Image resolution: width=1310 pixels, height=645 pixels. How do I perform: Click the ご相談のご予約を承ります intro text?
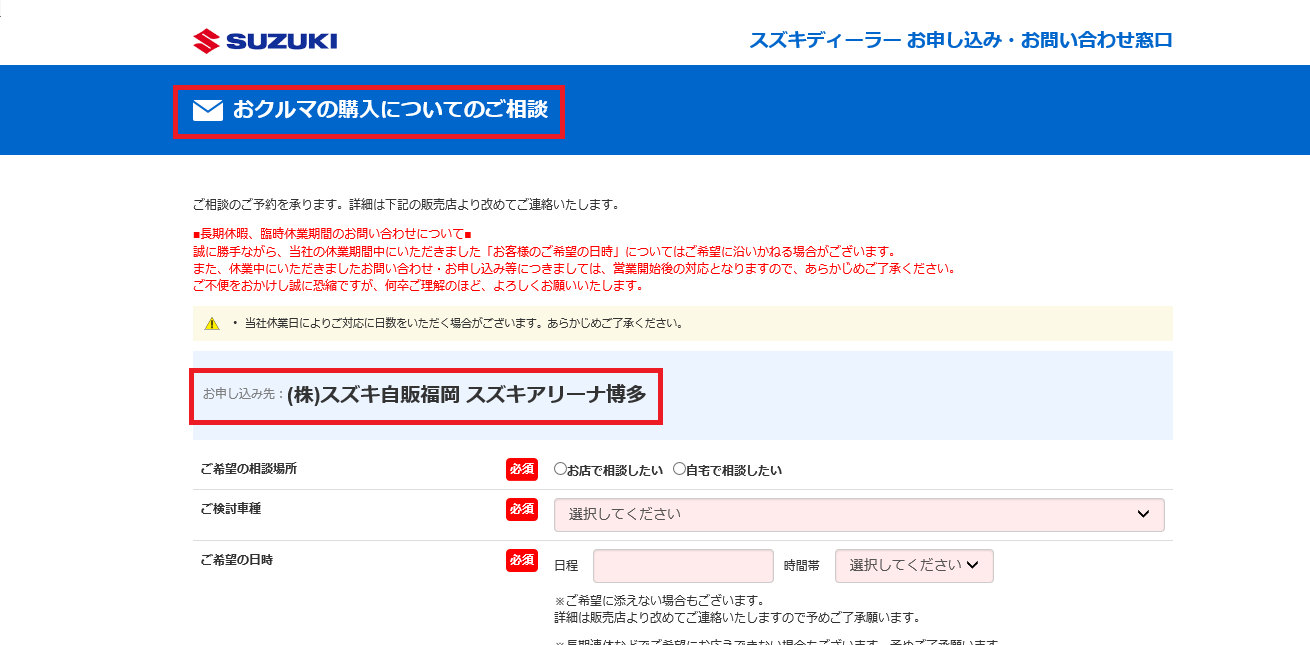coord(406,205)
